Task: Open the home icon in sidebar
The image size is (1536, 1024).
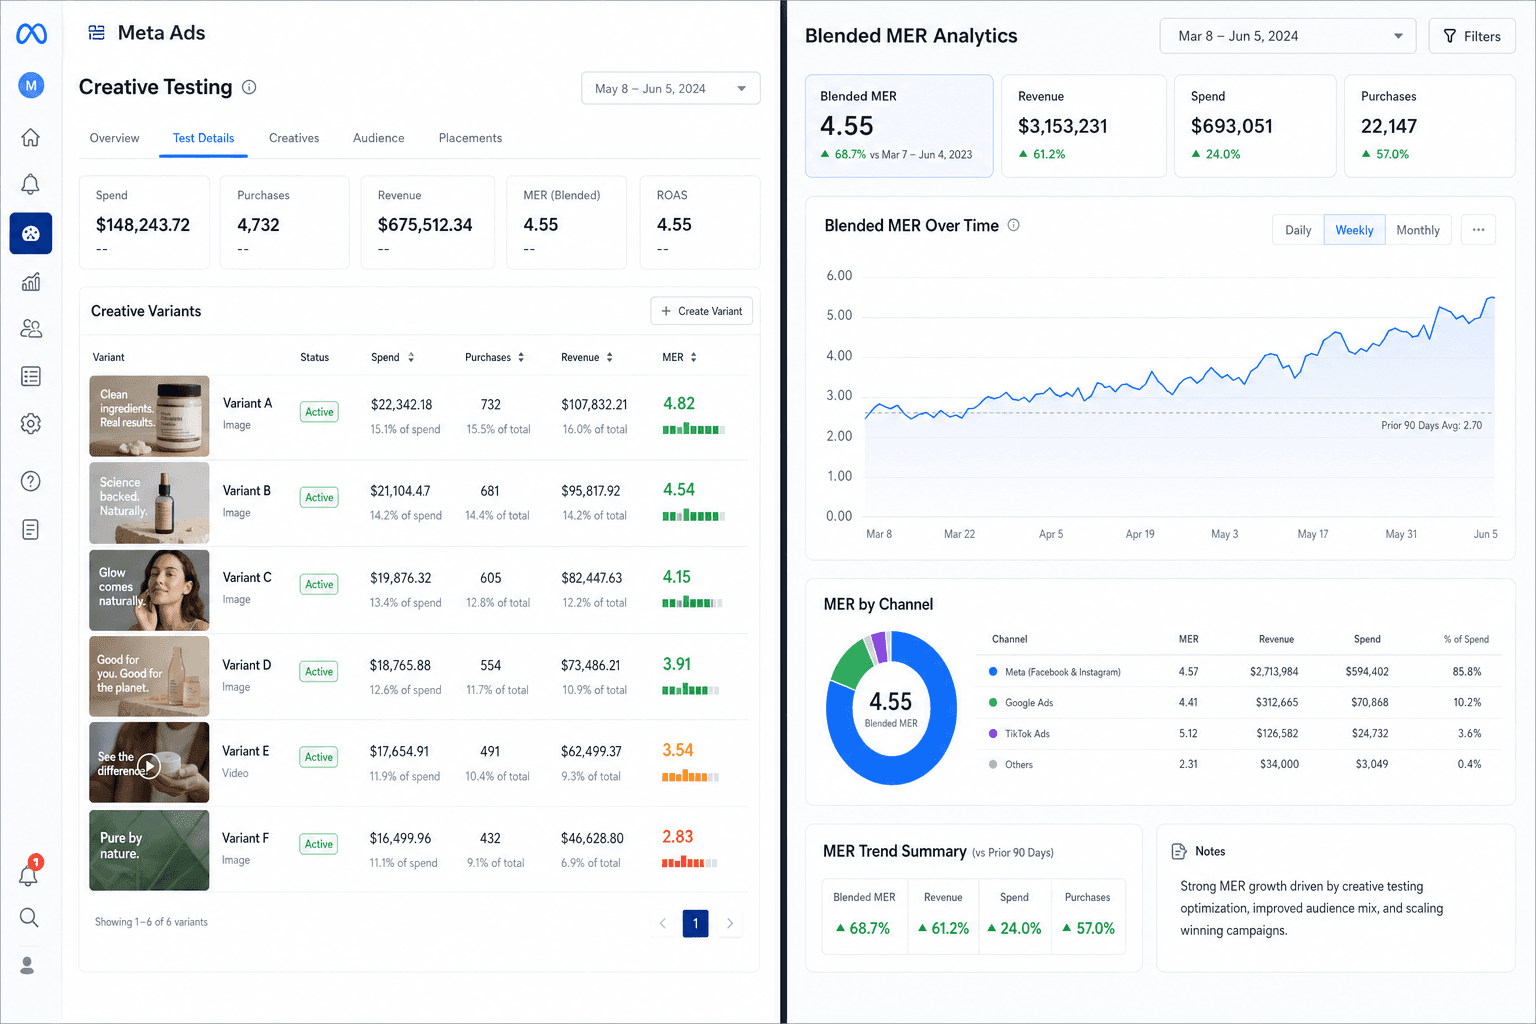Action: tap(31, 137)
